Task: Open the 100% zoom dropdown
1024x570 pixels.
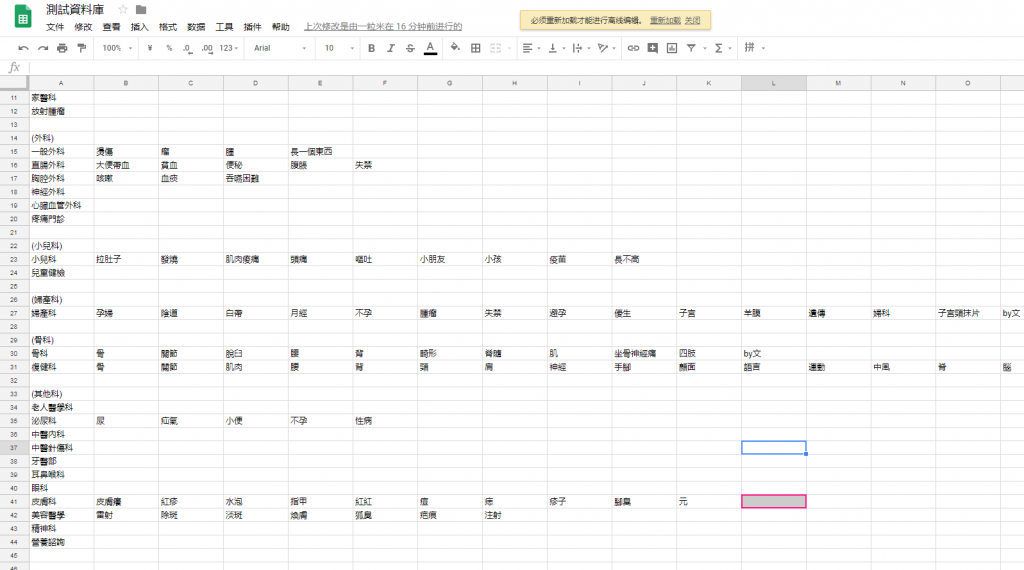Action: 117,48
